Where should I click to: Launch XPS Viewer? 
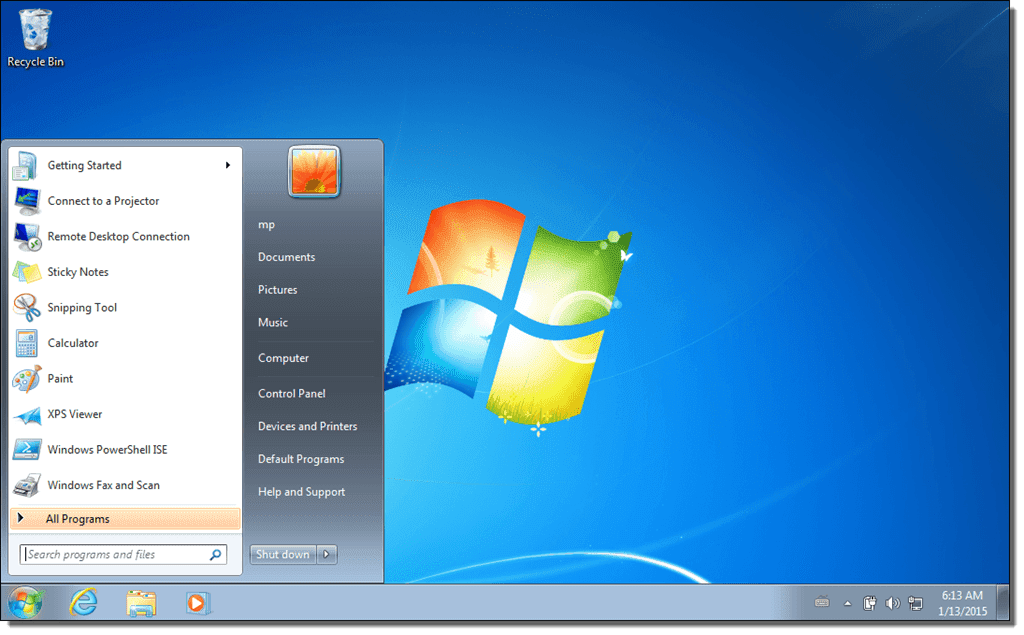76,413
